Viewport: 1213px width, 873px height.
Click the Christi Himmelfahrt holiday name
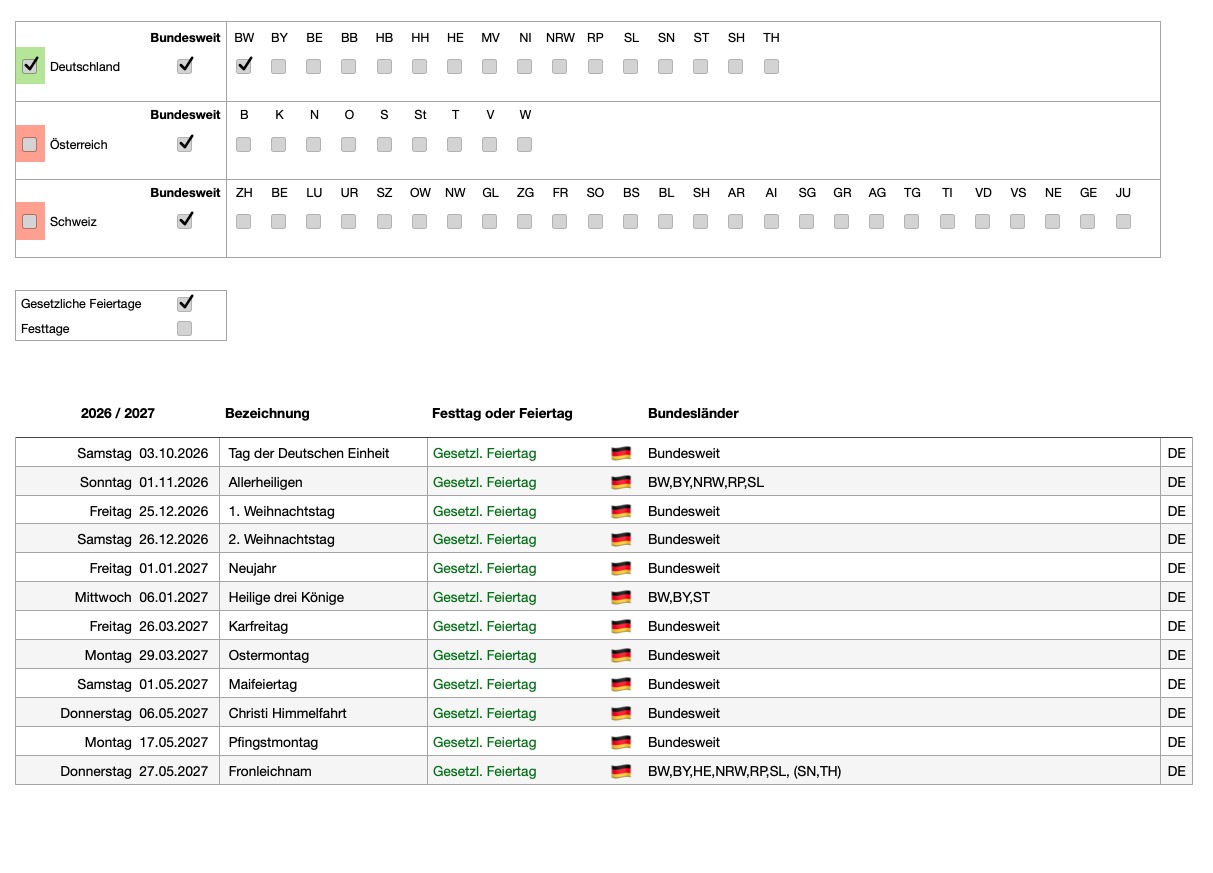coord(287,713)
